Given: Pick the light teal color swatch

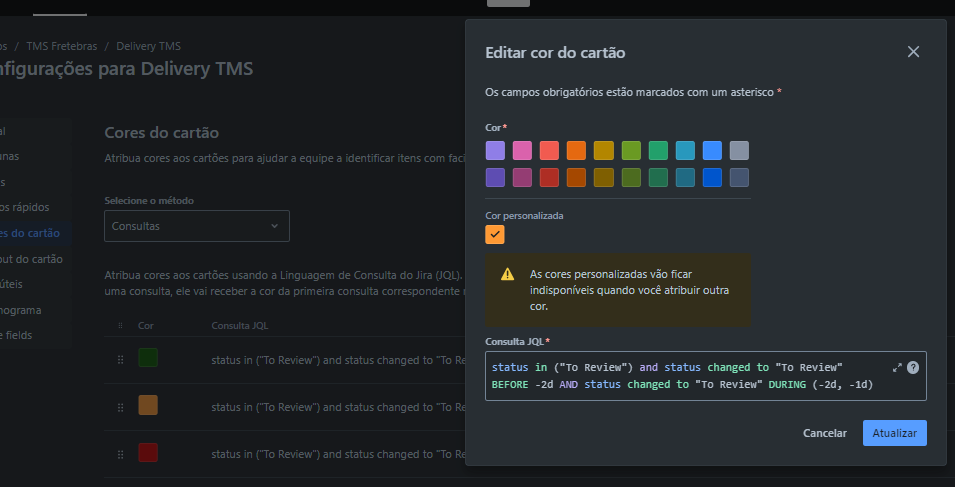Looking at the screenshot, I should (x=685, y=150).
